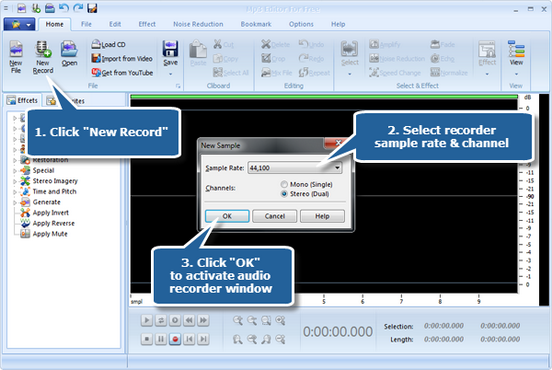Click the Crop editing button
552x370 pixels.
(x=273, y=58)
